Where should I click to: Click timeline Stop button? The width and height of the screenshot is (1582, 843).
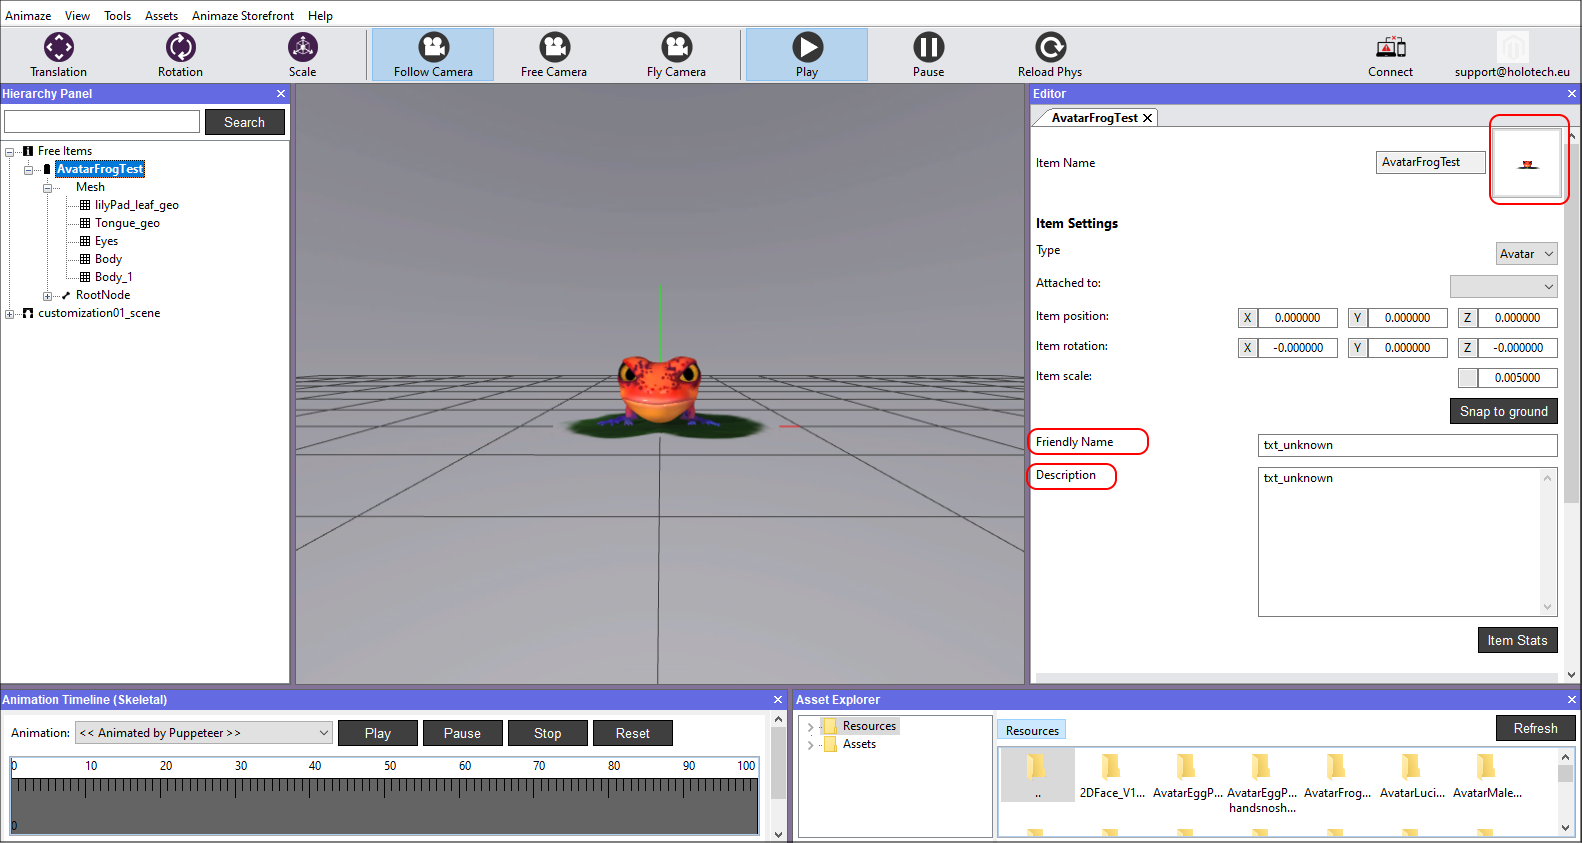point(548,733)
